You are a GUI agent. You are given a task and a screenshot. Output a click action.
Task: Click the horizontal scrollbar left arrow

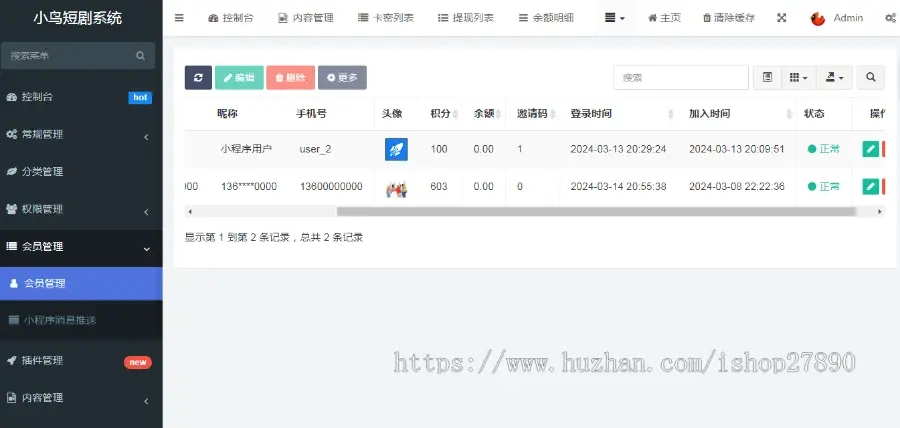click(x=190, y=212)
